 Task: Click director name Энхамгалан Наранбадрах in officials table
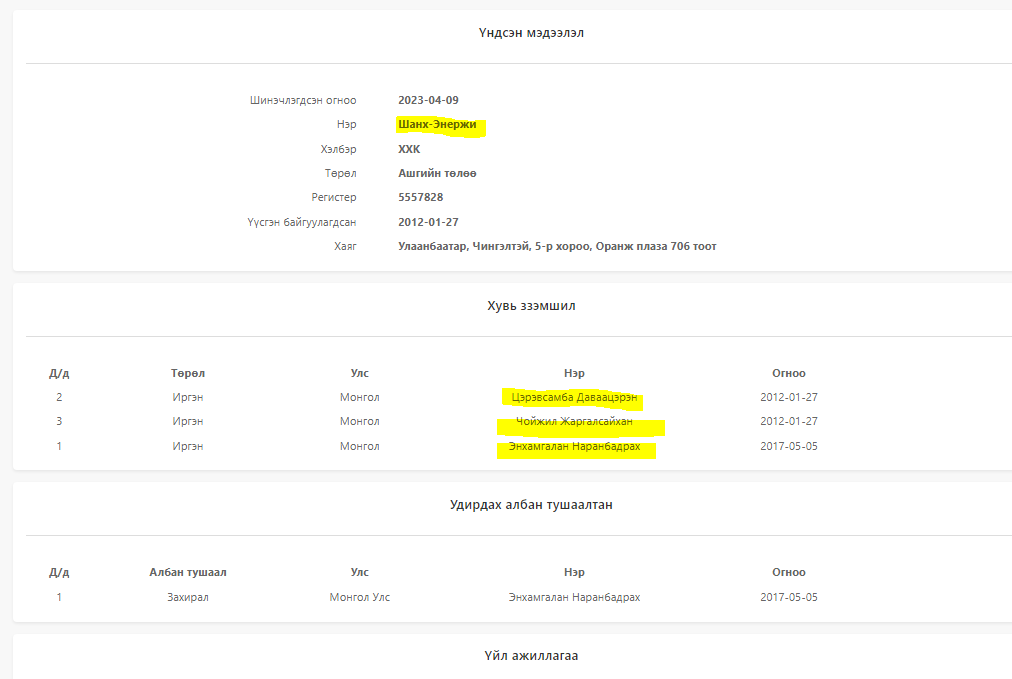point(573,597)
